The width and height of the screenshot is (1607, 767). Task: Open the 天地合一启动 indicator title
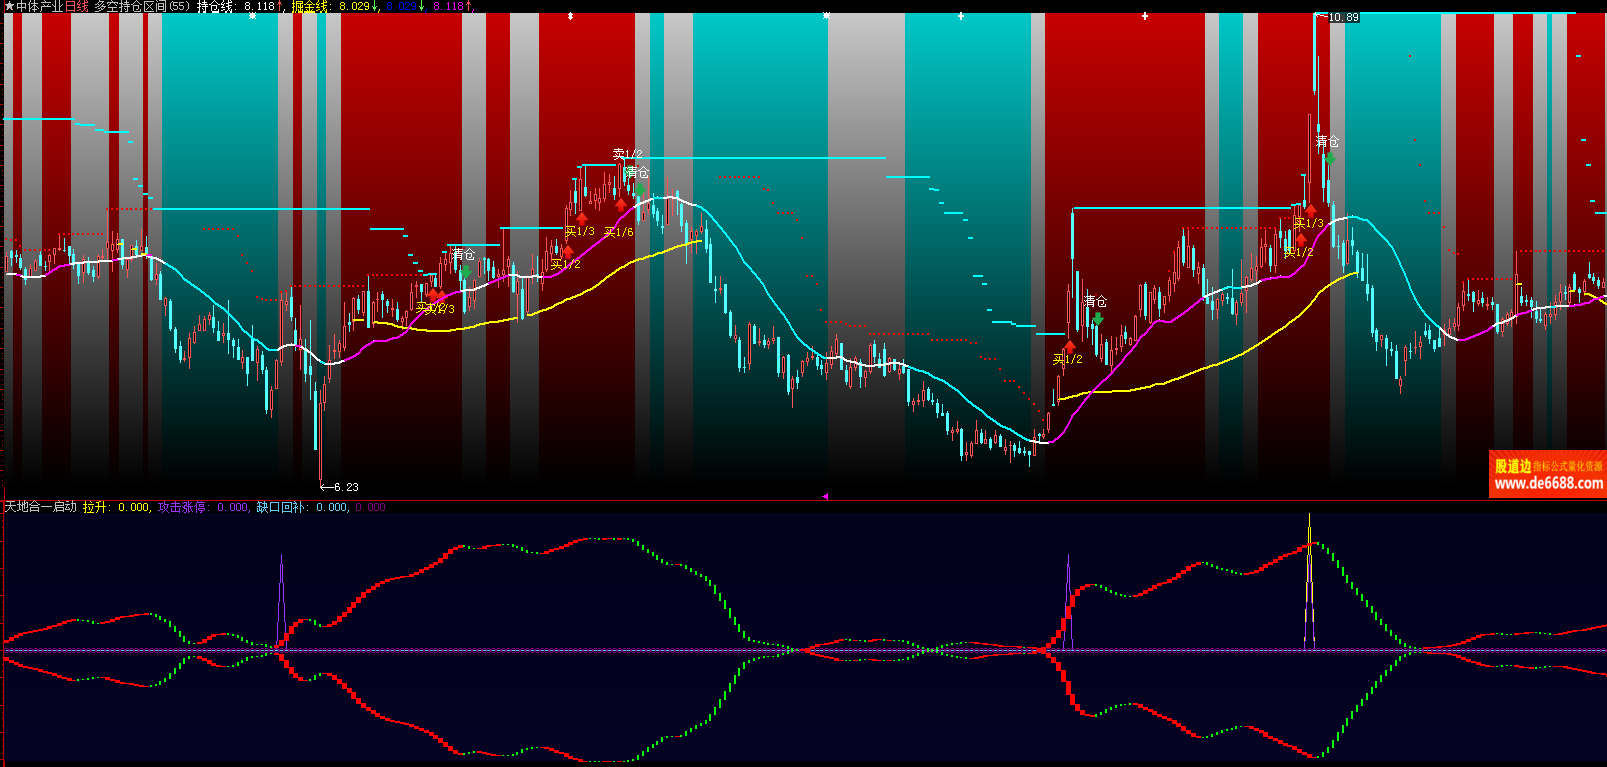click(41, 507)
